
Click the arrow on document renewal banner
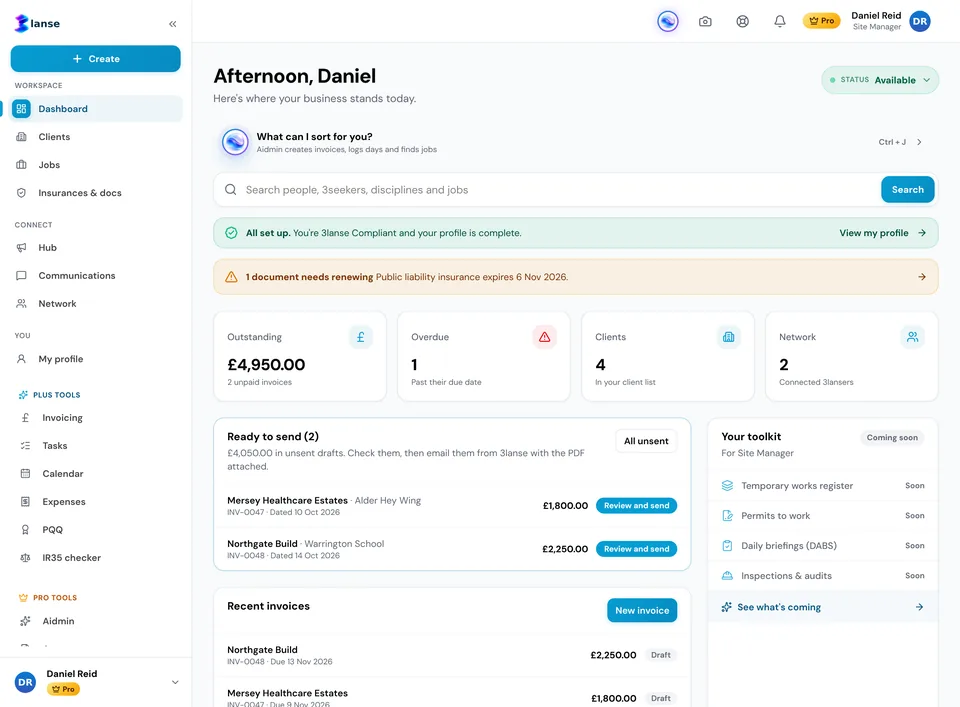coord(922,277)
